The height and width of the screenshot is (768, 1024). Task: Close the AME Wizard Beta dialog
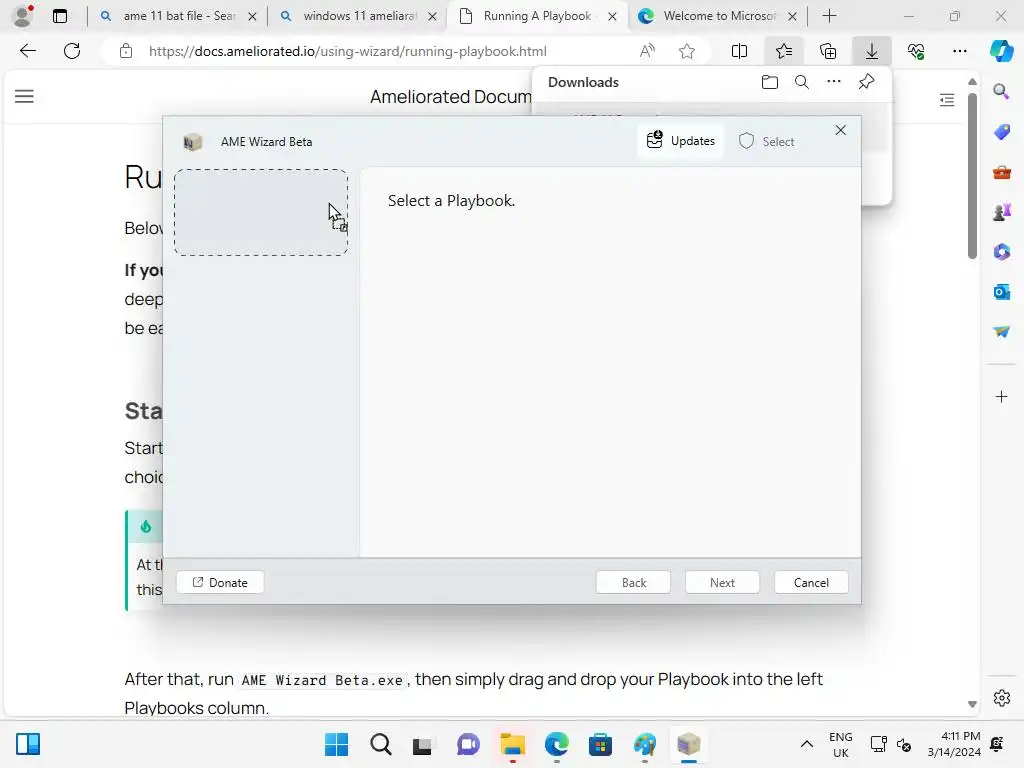point(840,131)
